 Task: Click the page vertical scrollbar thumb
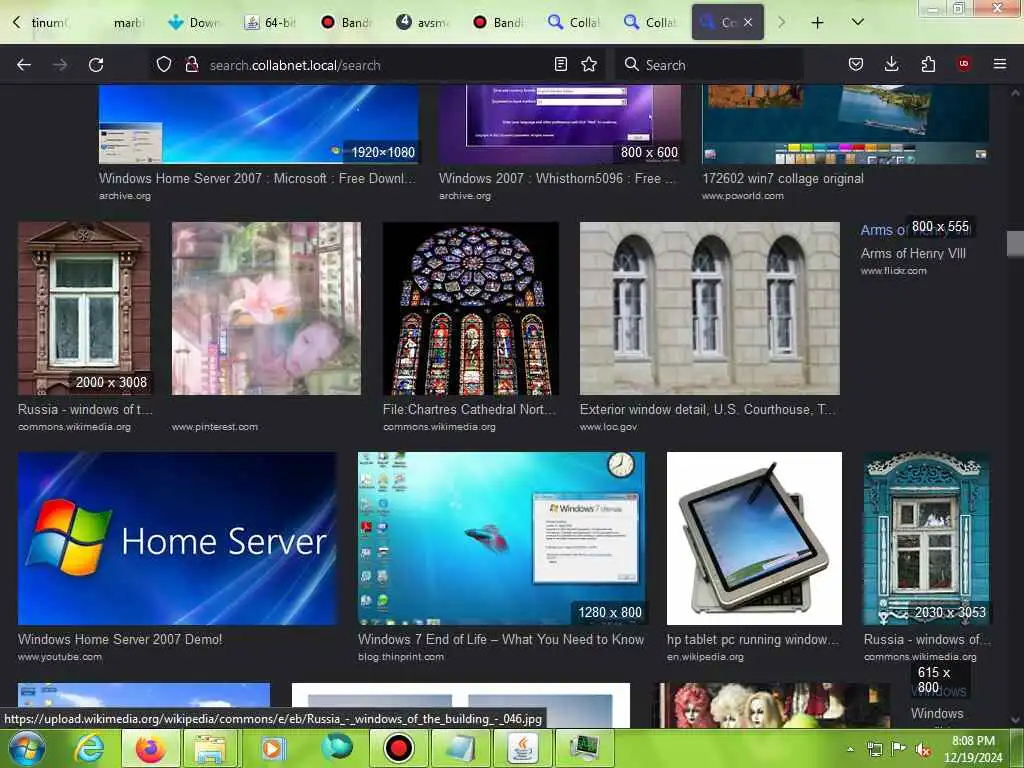pos(1015,244)
